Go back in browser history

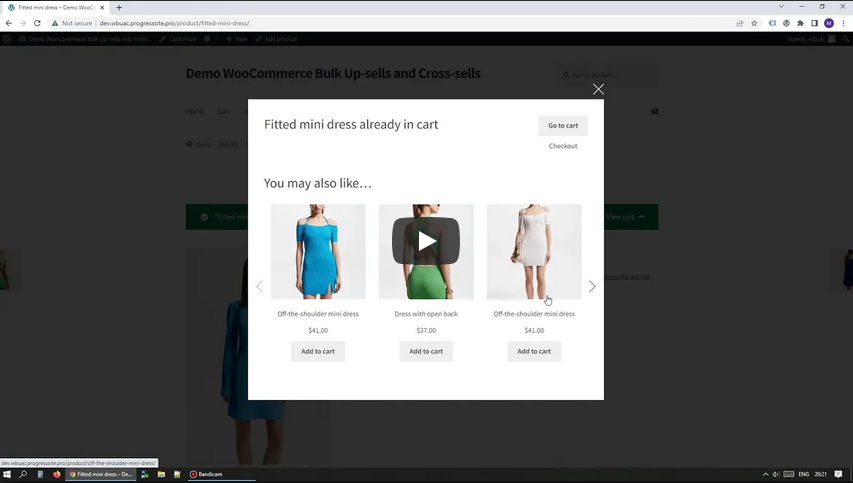pyautogui.click(x=9, y=23)
